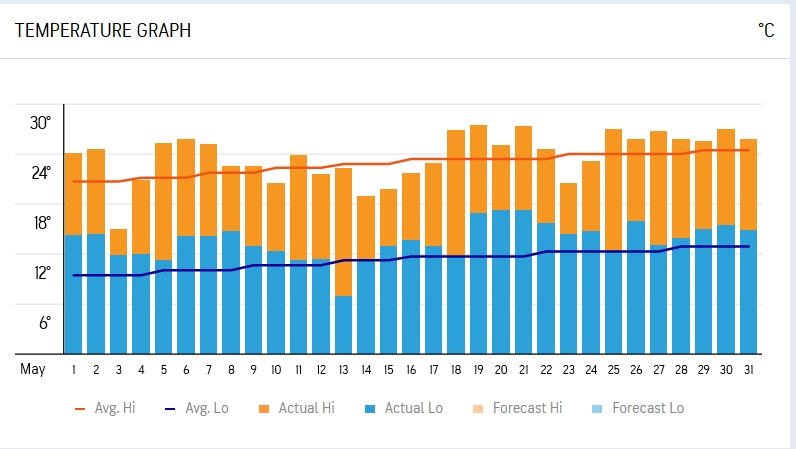Select the orange high bar for May 19

478,168
